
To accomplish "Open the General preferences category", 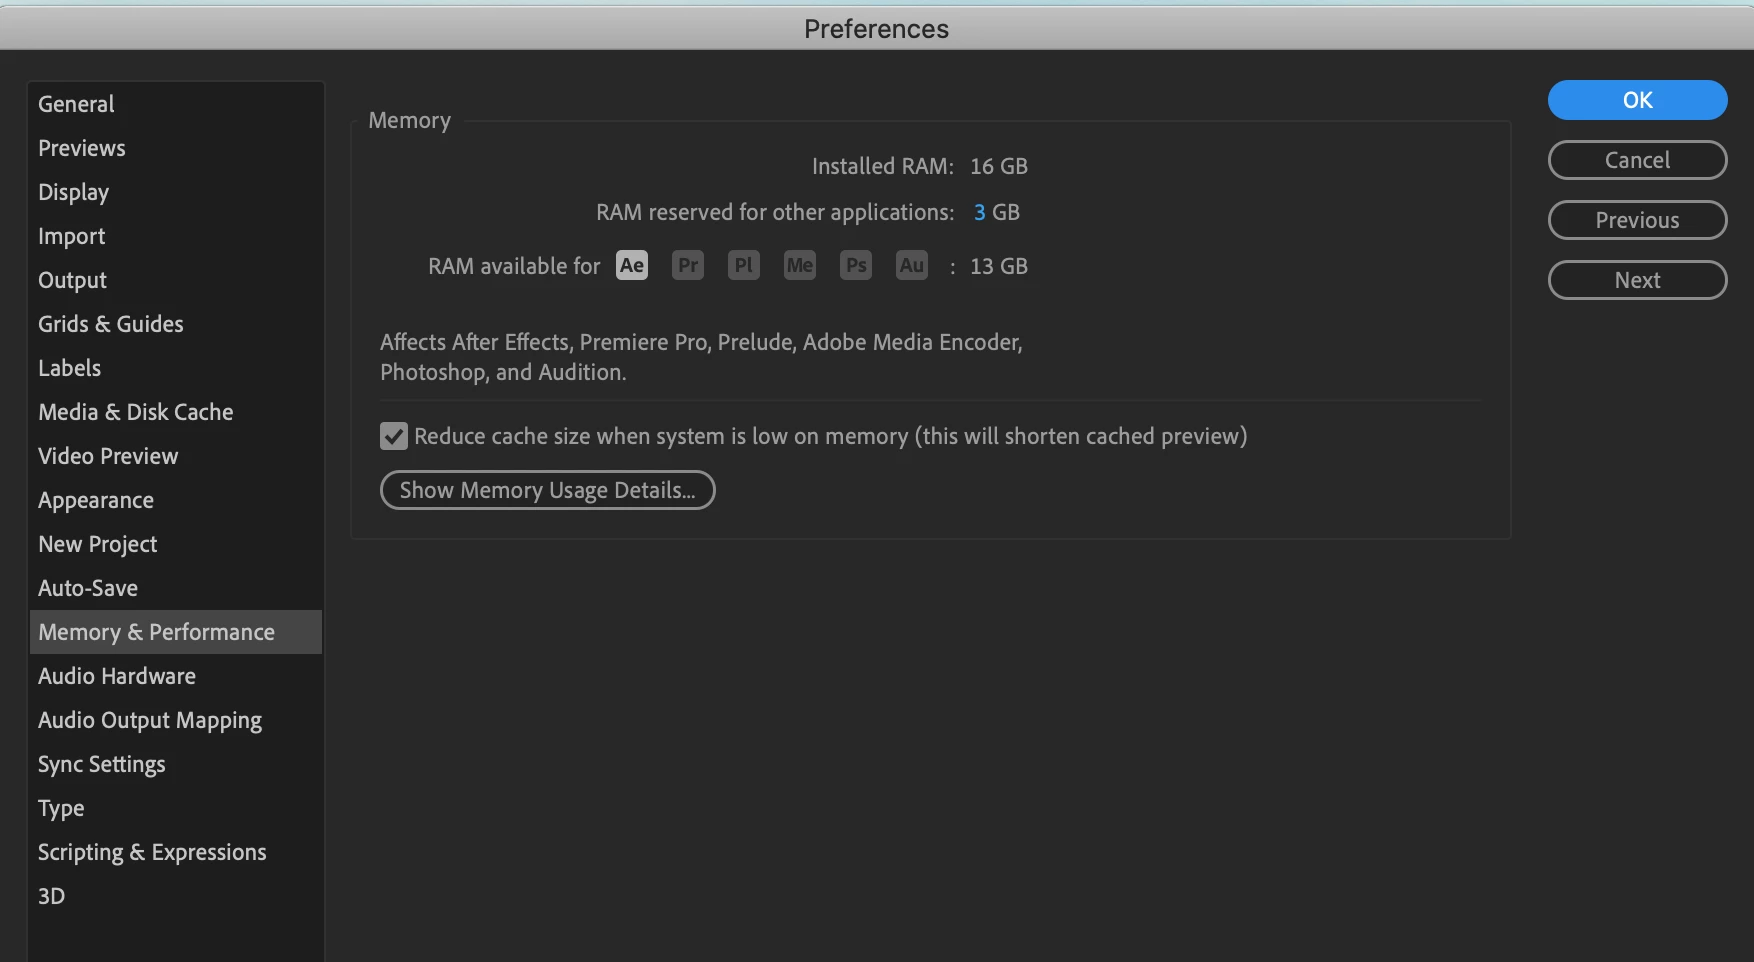I will point(176,104).
